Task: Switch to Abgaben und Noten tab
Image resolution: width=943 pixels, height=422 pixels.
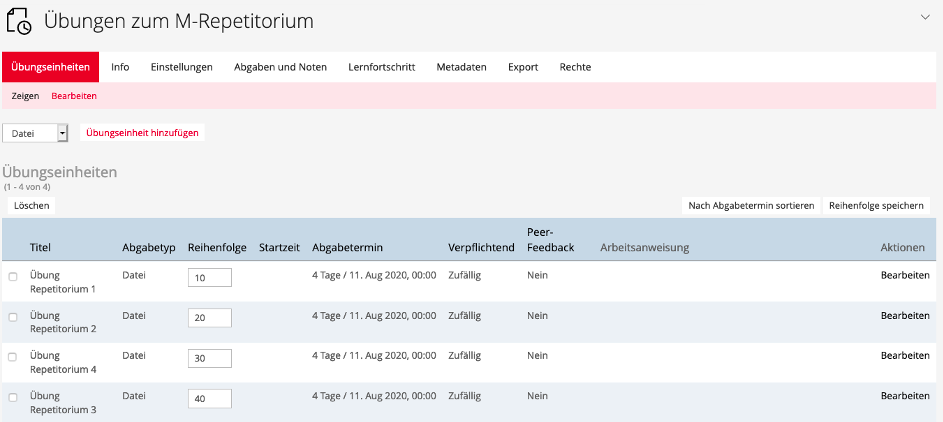Action: point(280,67)
